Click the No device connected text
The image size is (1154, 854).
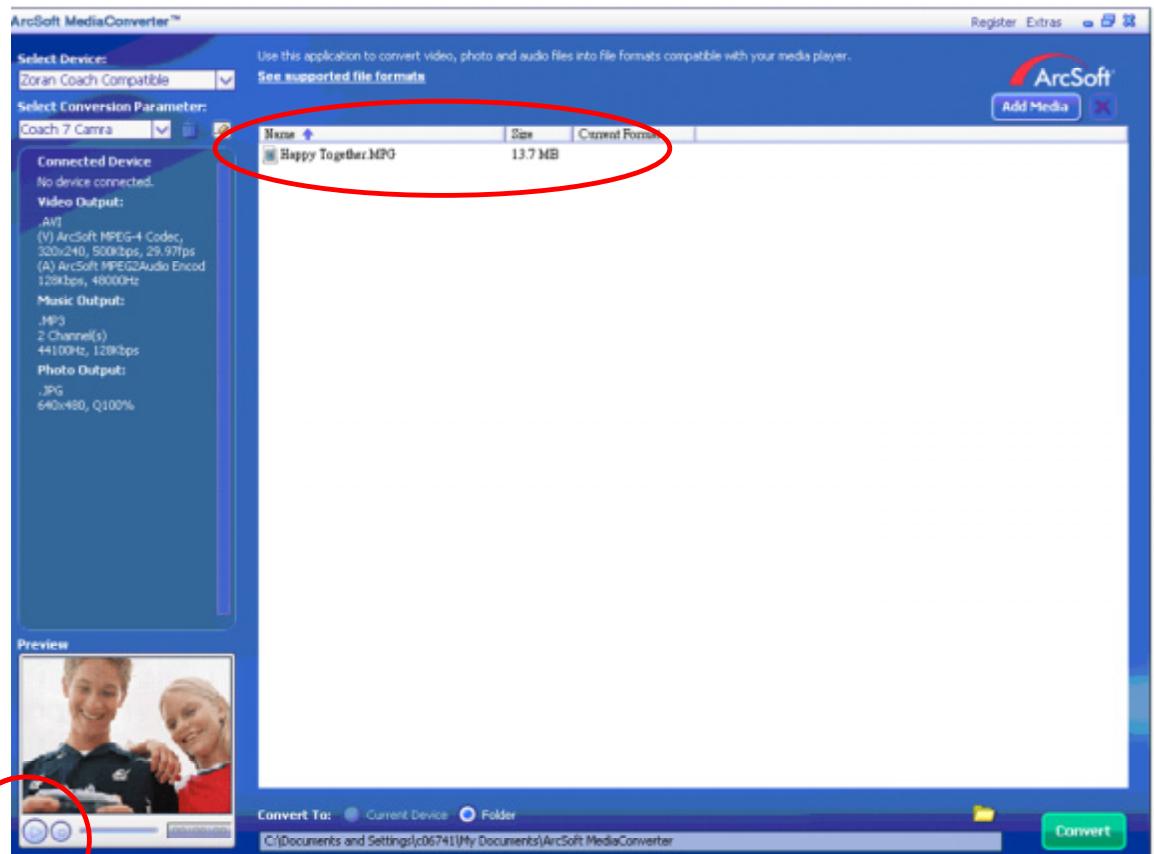pos(95,182)
